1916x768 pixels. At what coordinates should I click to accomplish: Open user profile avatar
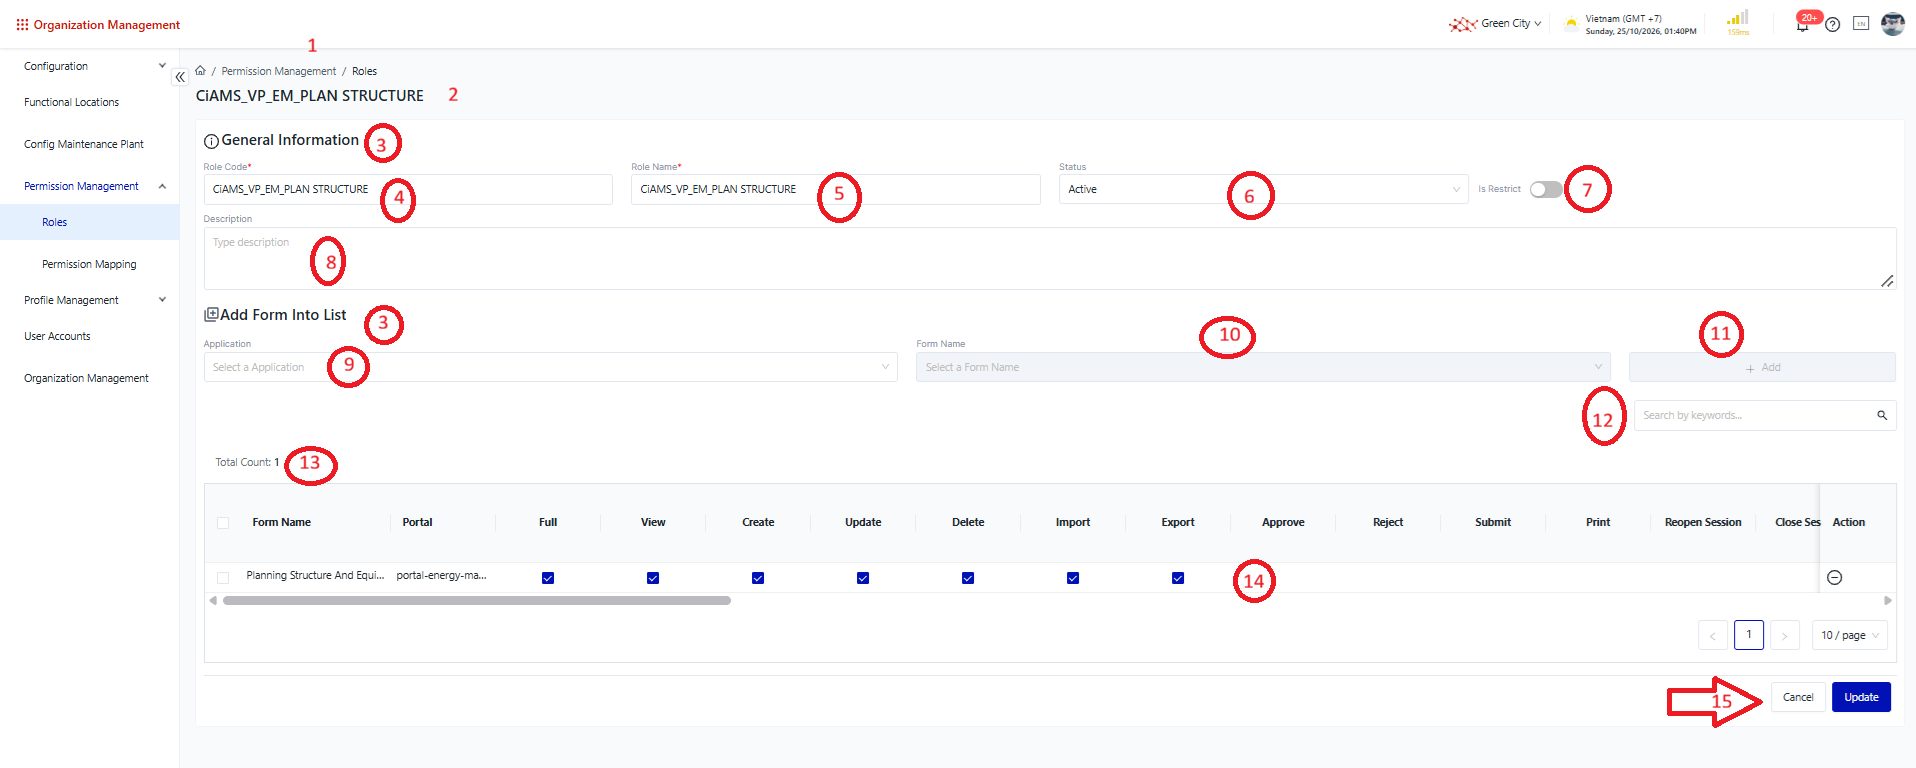(1893, 24)
